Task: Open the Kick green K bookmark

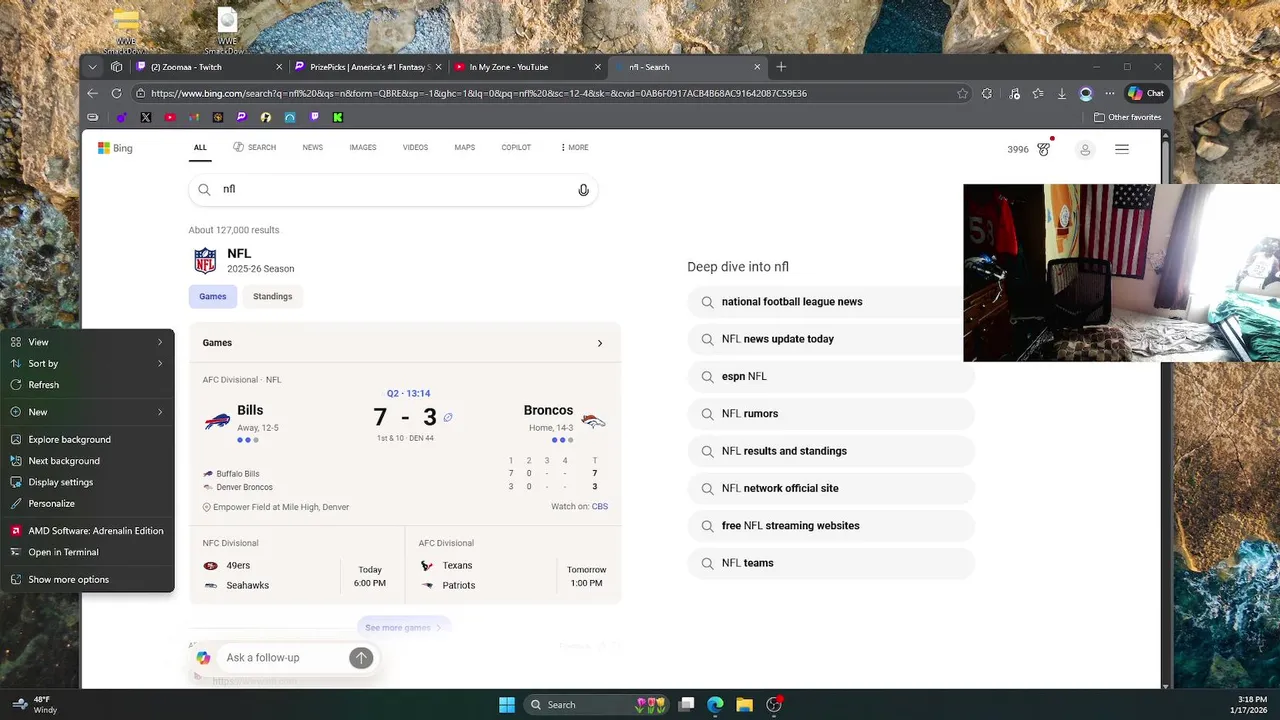Action: (x=338, y=117)
